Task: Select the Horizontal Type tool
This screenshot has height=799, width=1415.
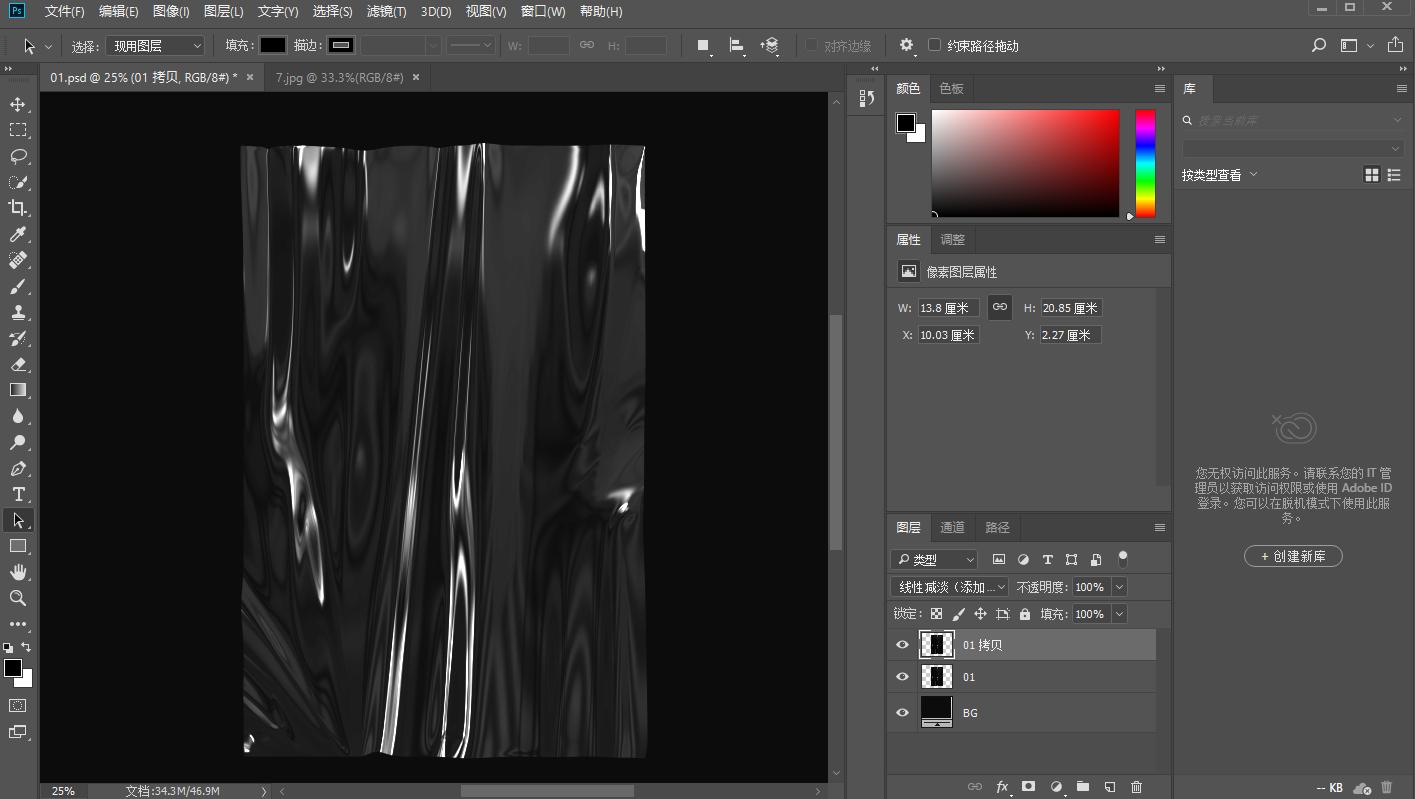Action: [18, 494]
